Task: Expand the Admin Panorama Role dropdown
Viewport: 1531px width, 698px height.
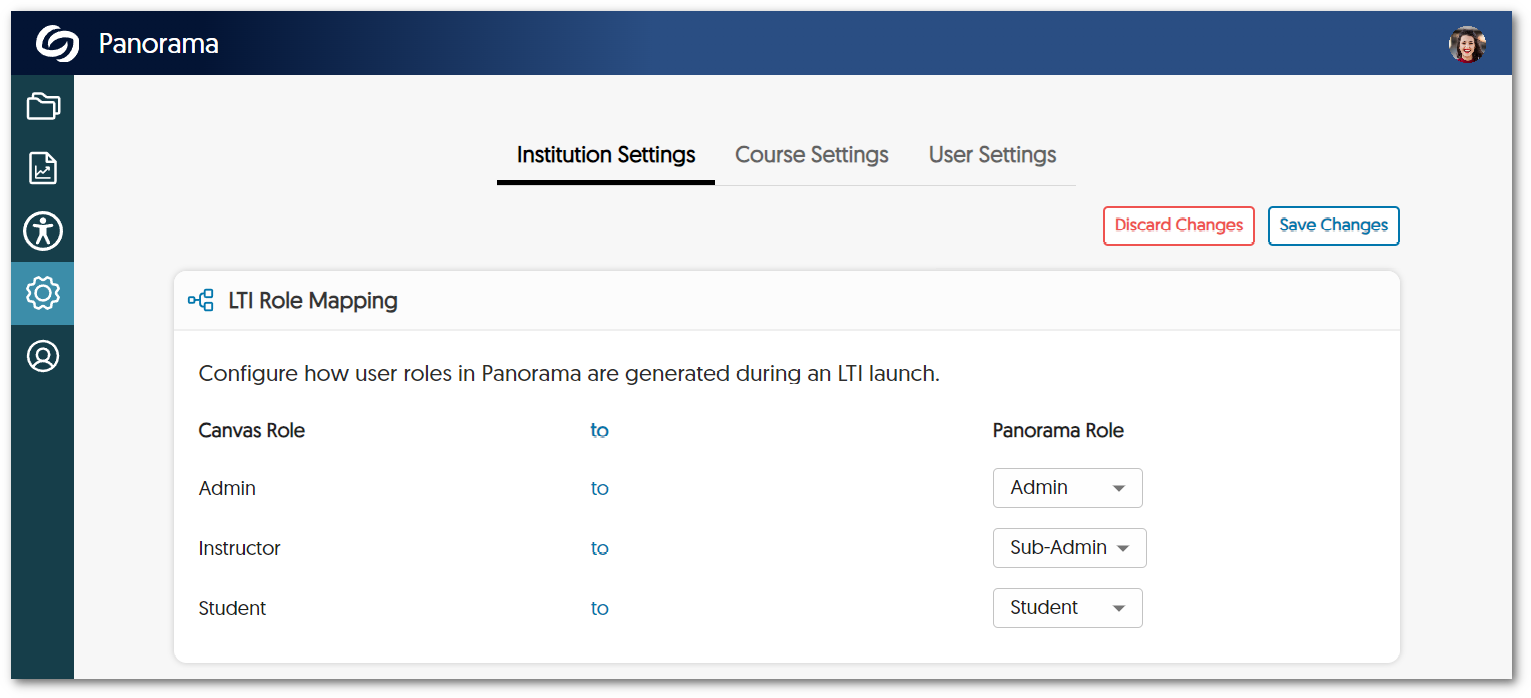Action: tap(1067, 488)
